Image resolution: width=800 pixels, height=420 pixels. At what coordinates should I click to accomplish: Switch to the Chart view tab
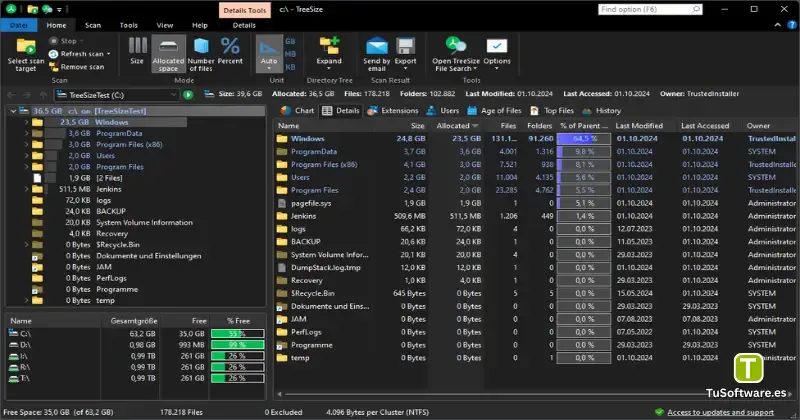[x=298, y=111]
